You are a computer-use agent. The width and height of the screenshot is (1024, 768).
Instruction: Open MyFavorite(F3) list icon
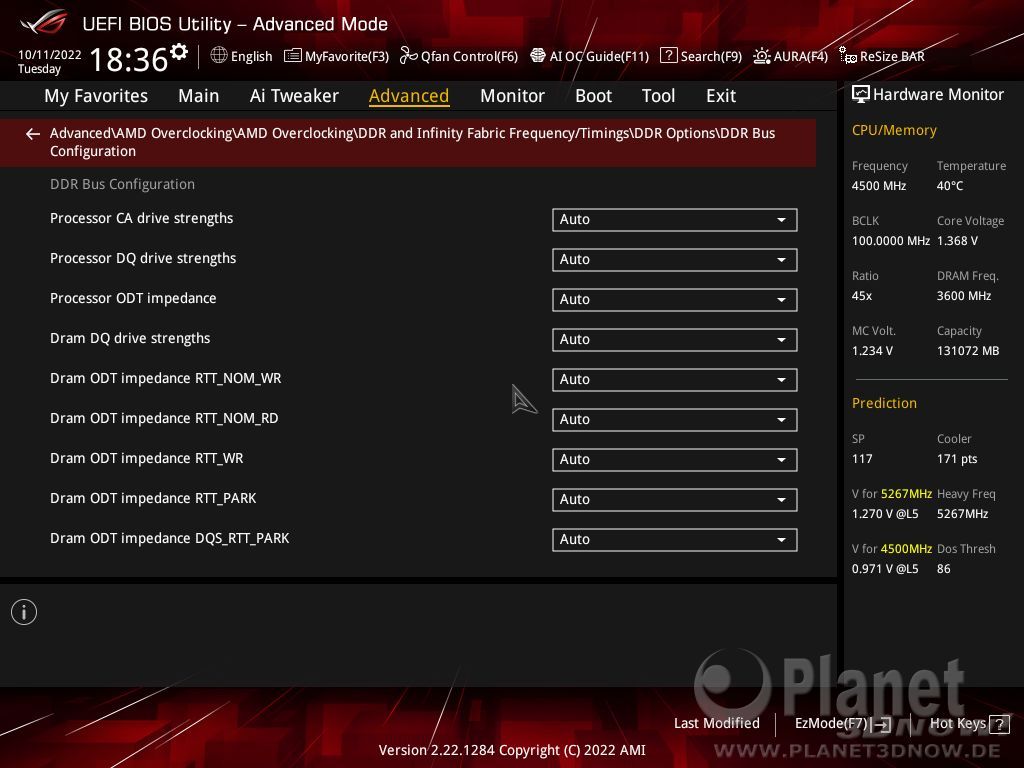point(293,56)
